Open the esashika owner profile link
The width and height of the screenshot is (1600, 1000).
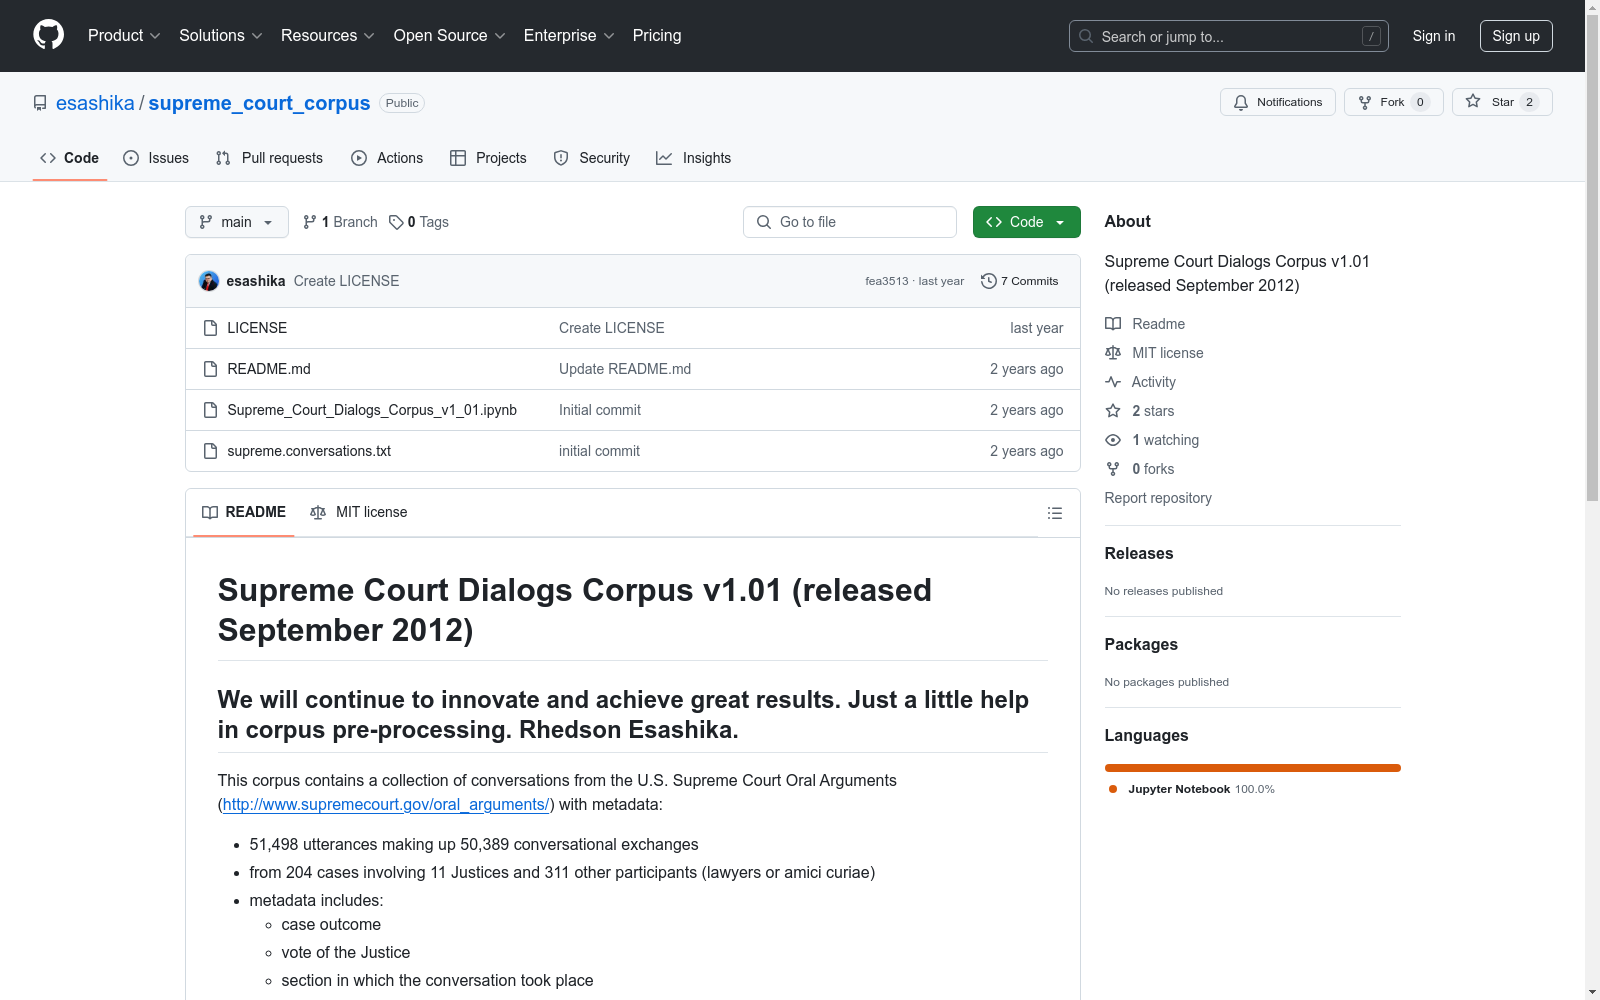(x=95, y=103)
